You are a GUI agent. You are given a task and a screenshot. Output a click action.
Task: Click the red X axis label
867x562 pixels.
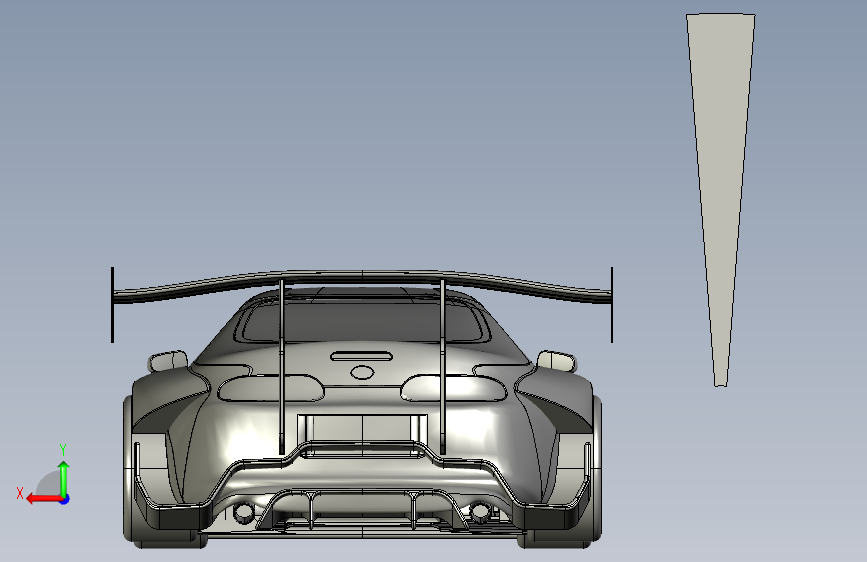(x=20, y=493)
